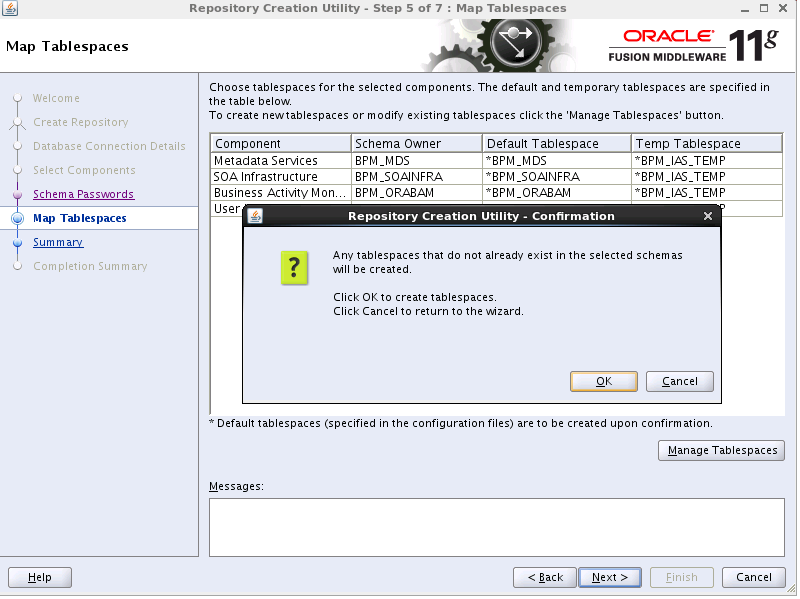Open the Summary step link

pos(58,243)
